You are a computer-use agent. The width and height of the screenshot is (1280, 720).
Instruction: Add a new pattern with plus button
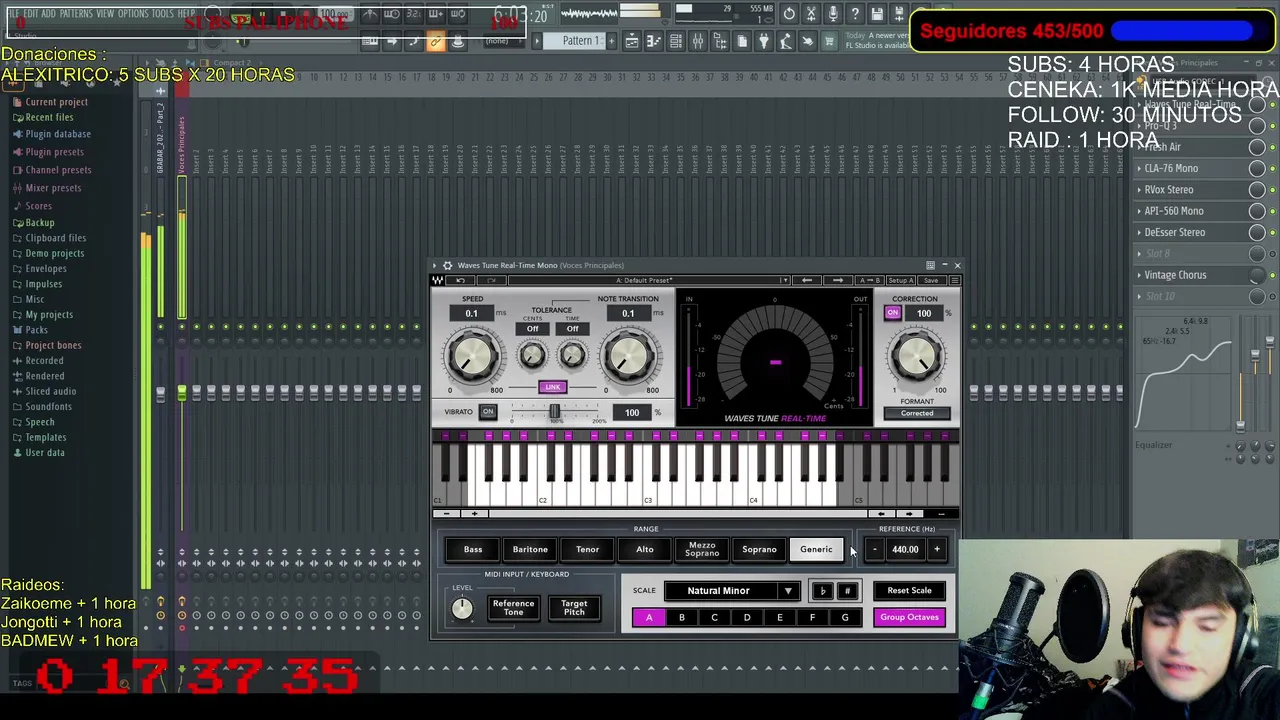611,41
